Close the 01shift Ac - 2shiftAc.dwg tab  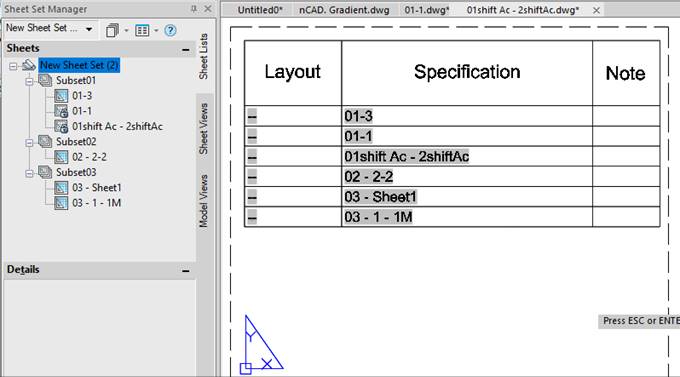(597, 10)
